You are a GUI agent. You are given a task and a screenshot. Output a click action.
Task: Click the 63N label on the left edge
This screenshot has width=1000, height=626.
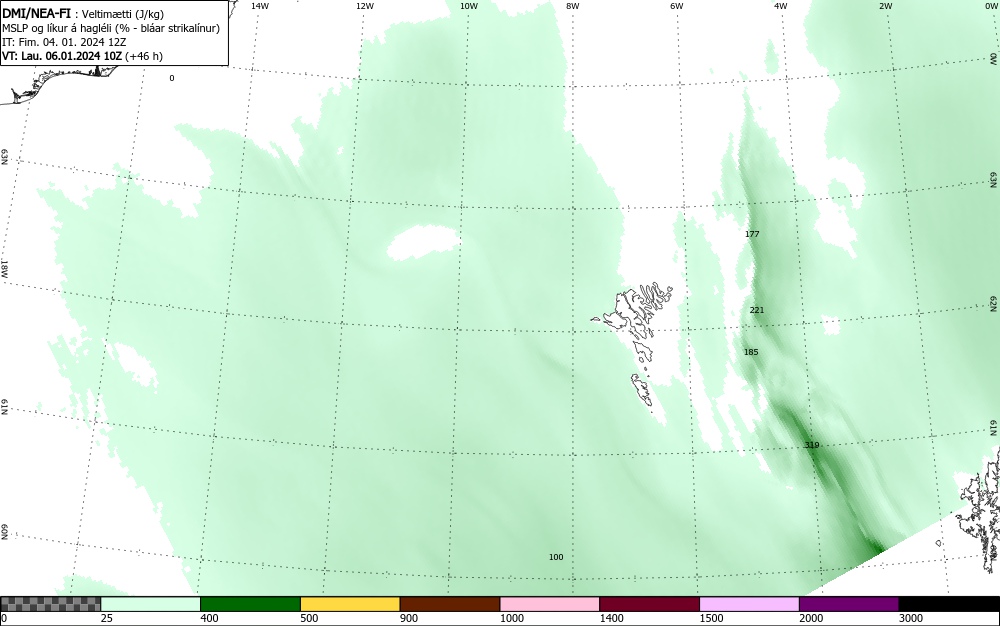click(x=4, y=157)
